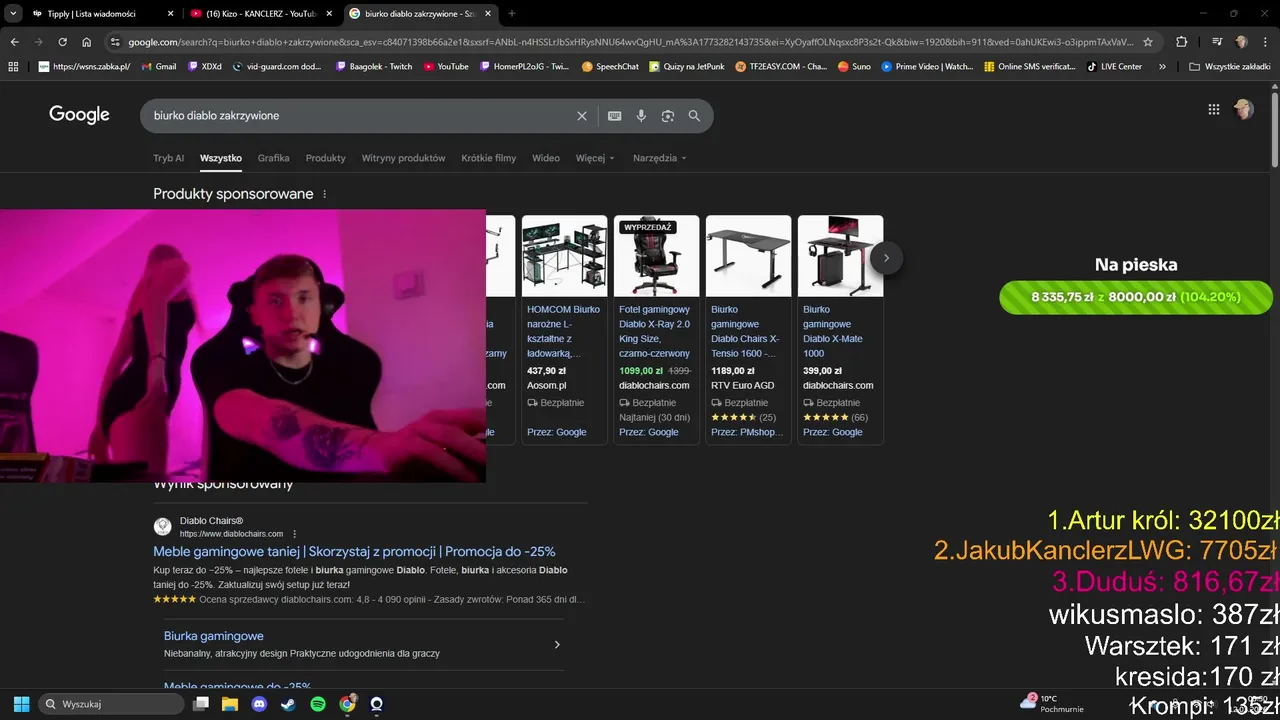Open the Gmail bookmark
This screenshot has width=1280, height=720.
159,67
